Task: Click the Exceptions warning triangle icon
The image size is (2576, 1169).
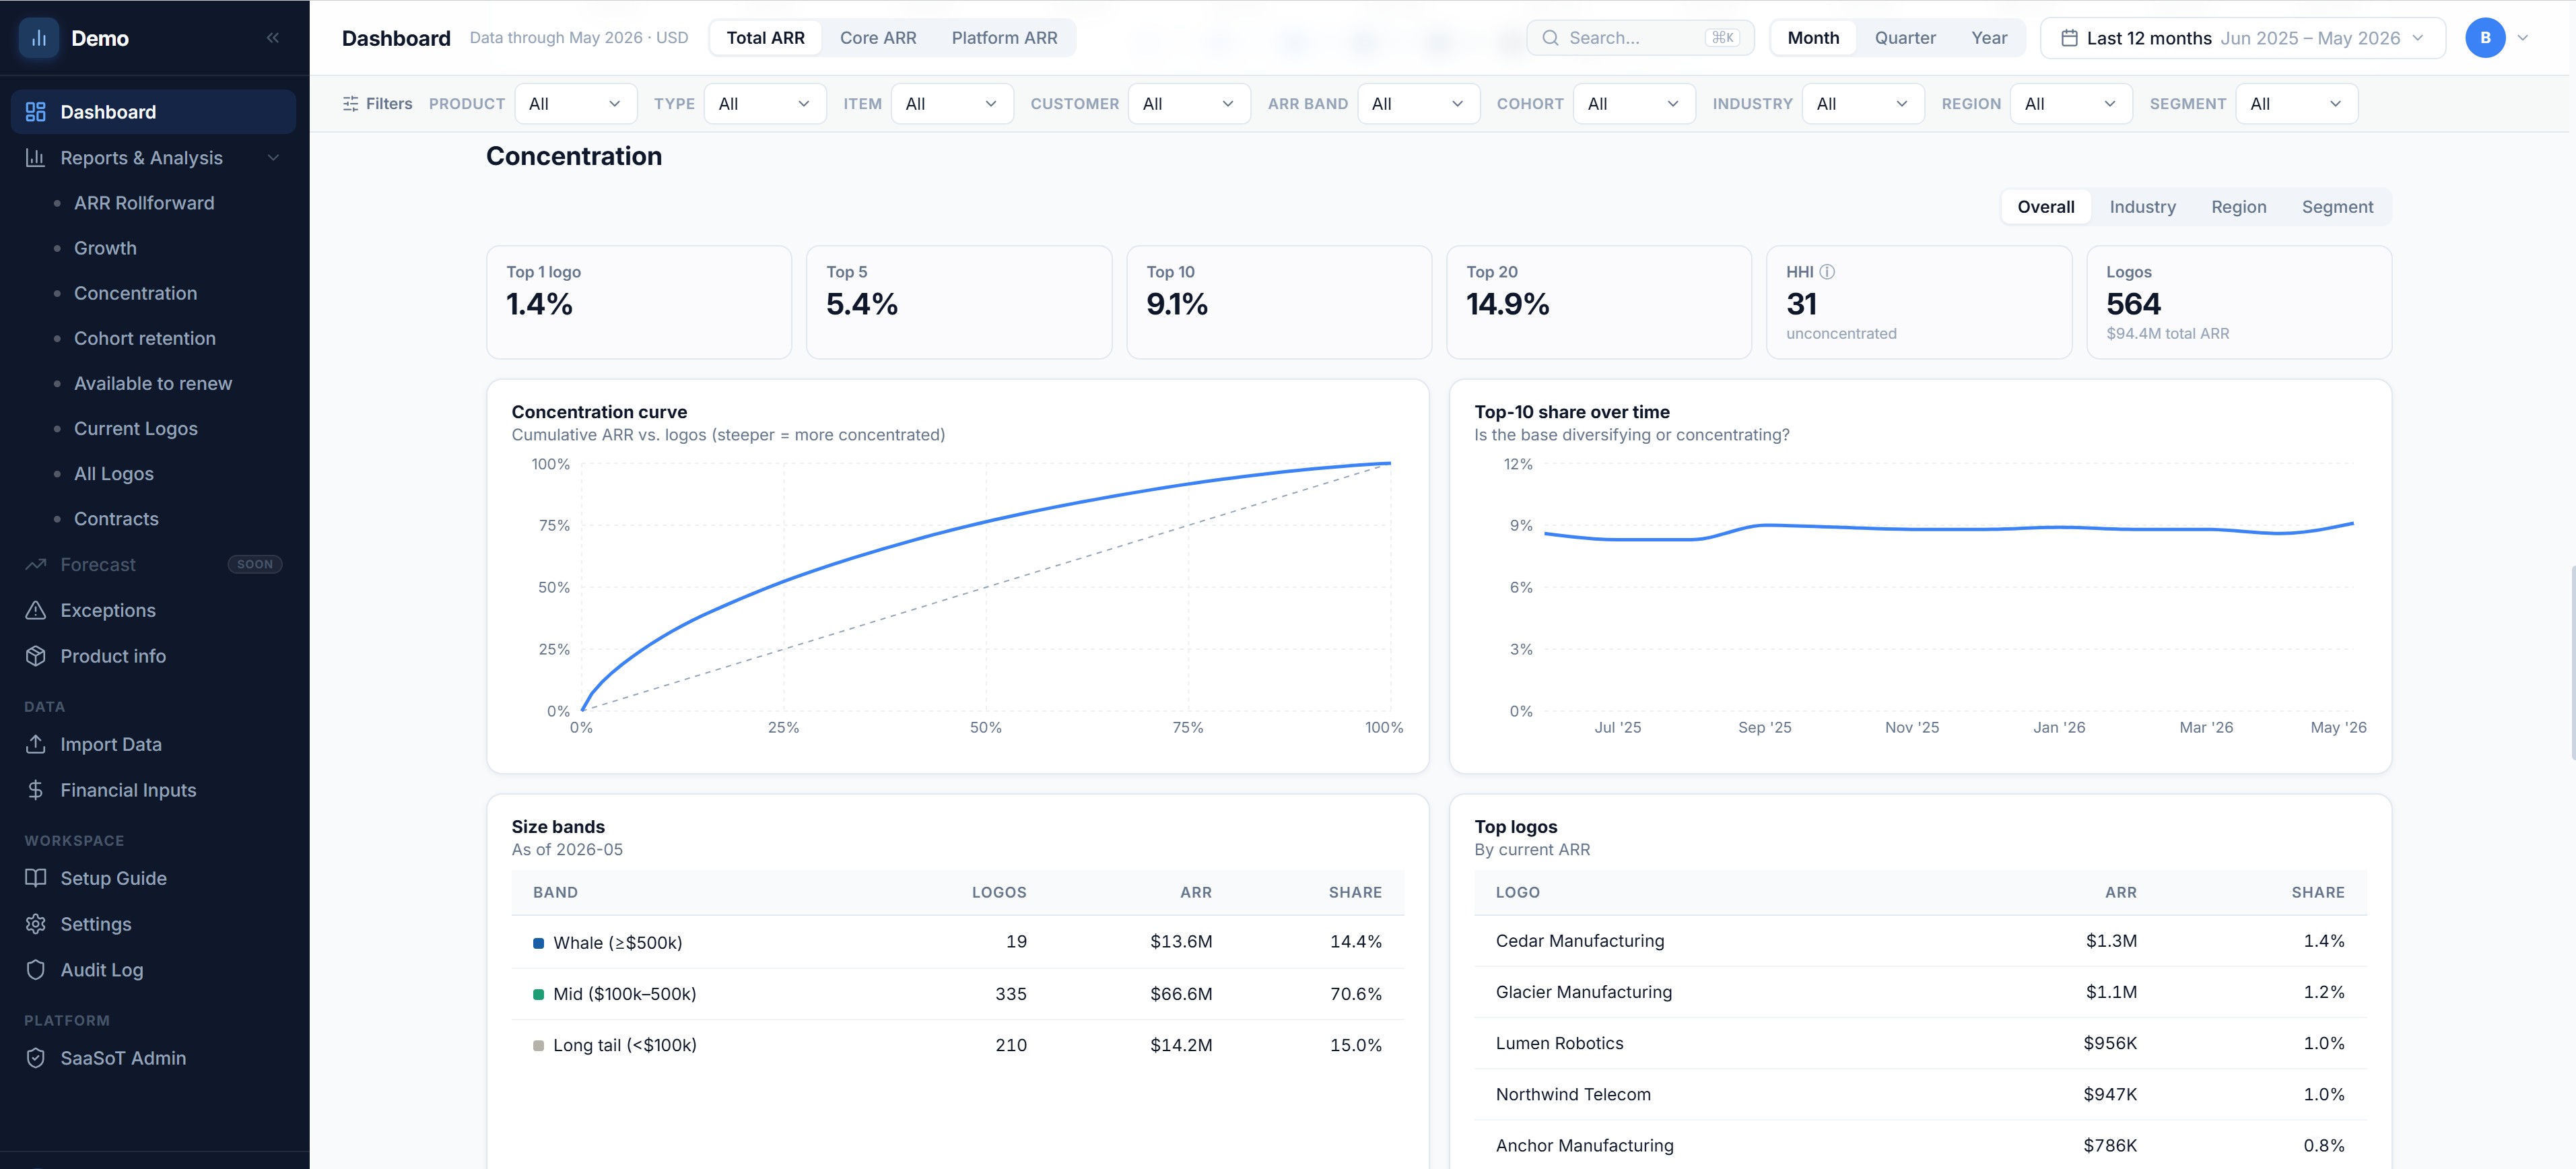Action: click(36, 610)
